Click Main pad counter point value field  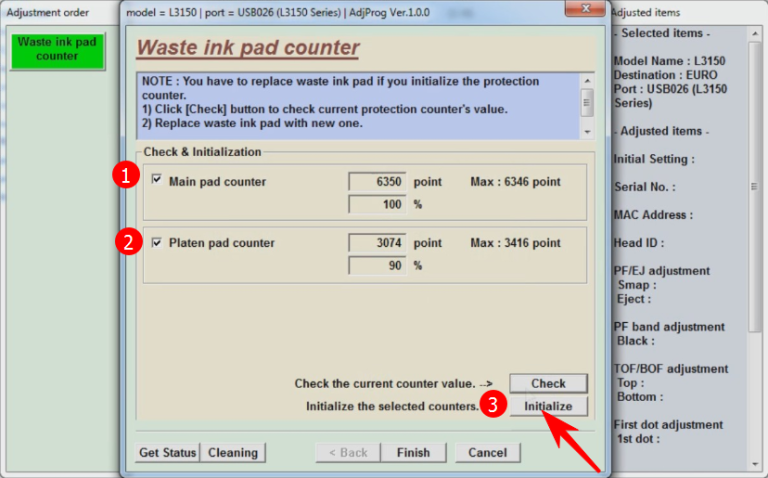click(x=377, y=182)
